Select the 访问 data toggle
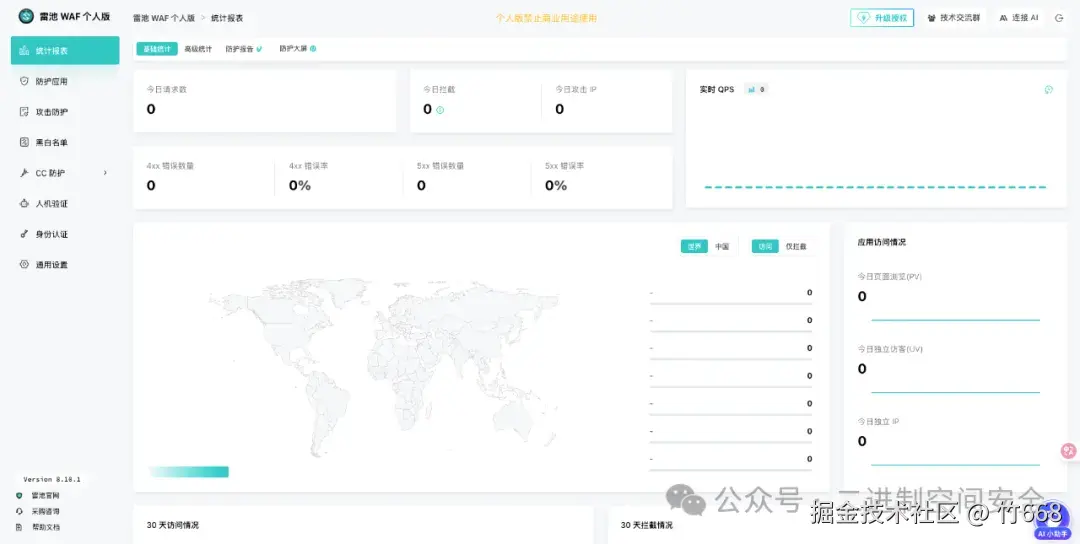The height and width of the screenshot is (544, 1080). pos(765,247)
